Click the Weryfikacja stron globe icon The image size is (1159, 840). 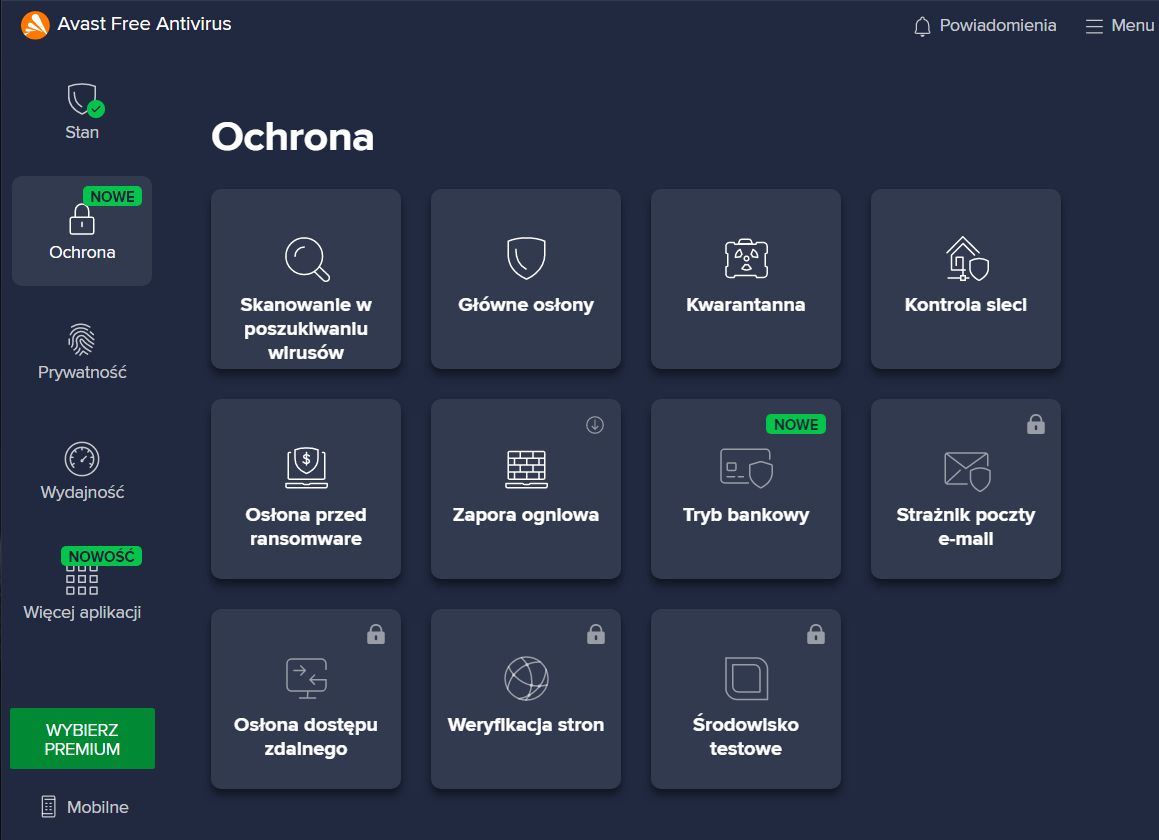[x=526, y=678]
